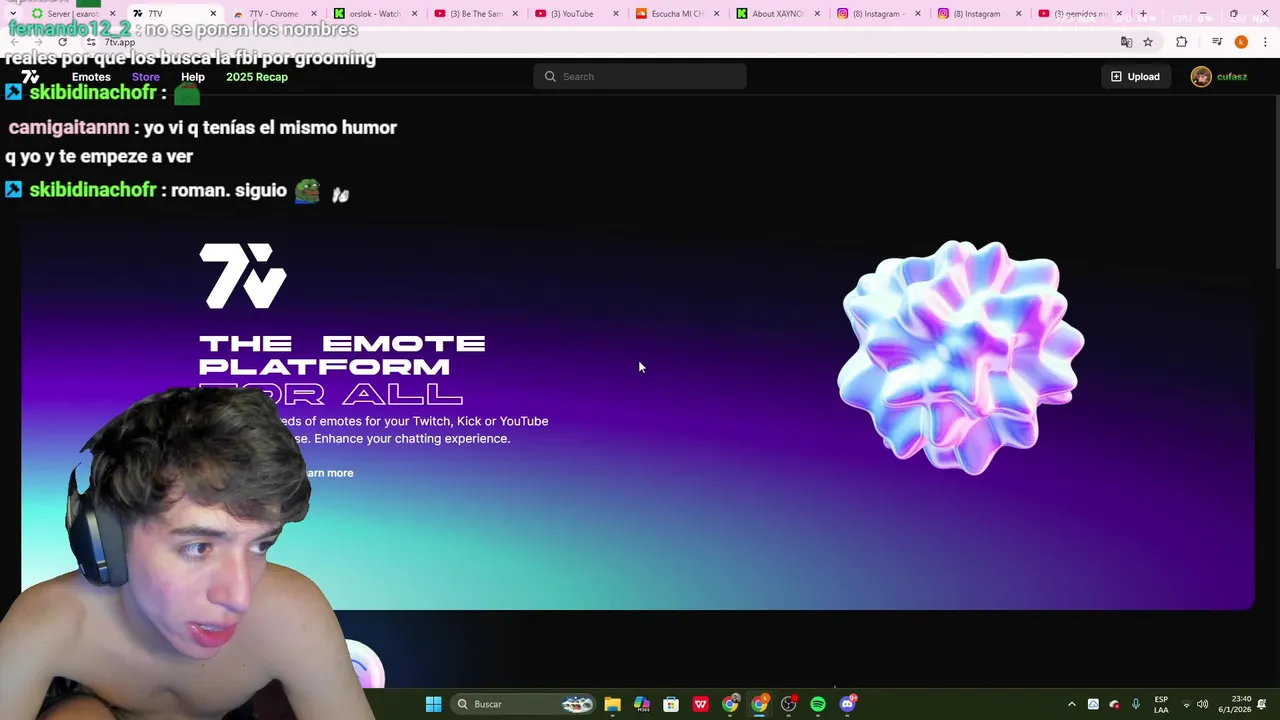The image size is (1280, 720).
Task: Switch to the Be The Same YouTube tab
Action: click(475, 14)
